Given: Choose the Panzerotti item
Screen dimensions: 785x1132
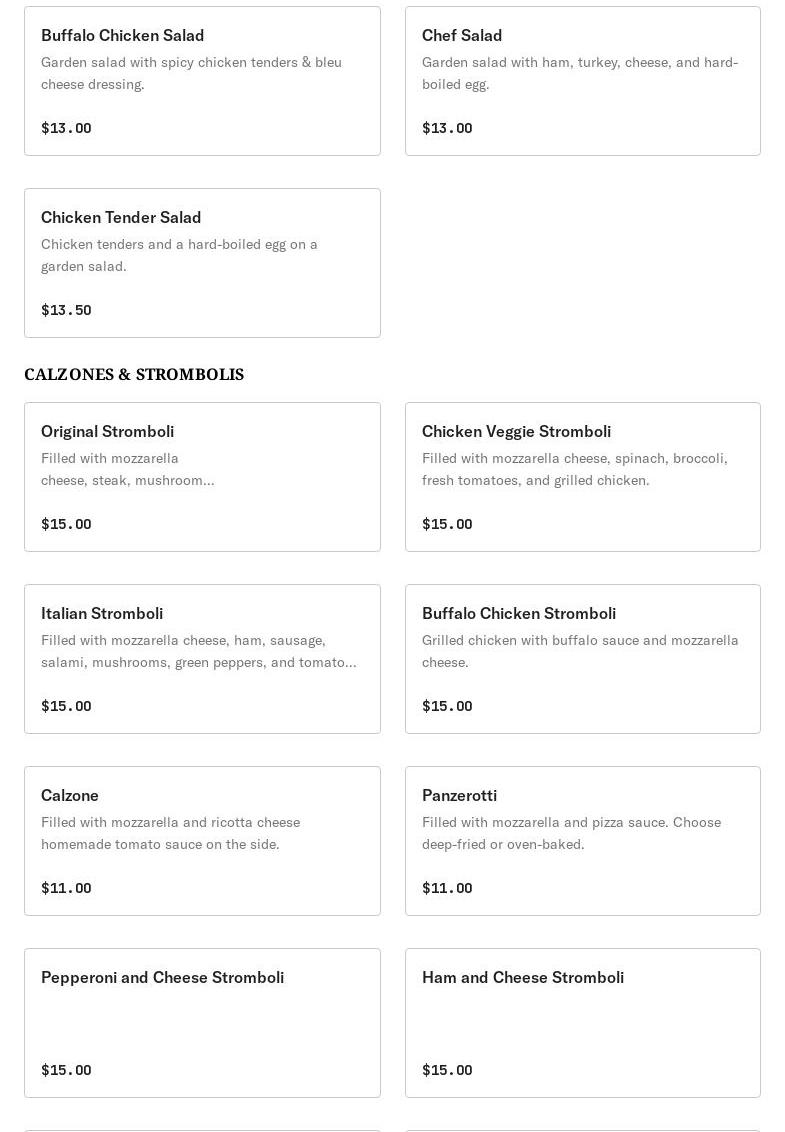Looking at the screenshot, I should pos(583,841).
